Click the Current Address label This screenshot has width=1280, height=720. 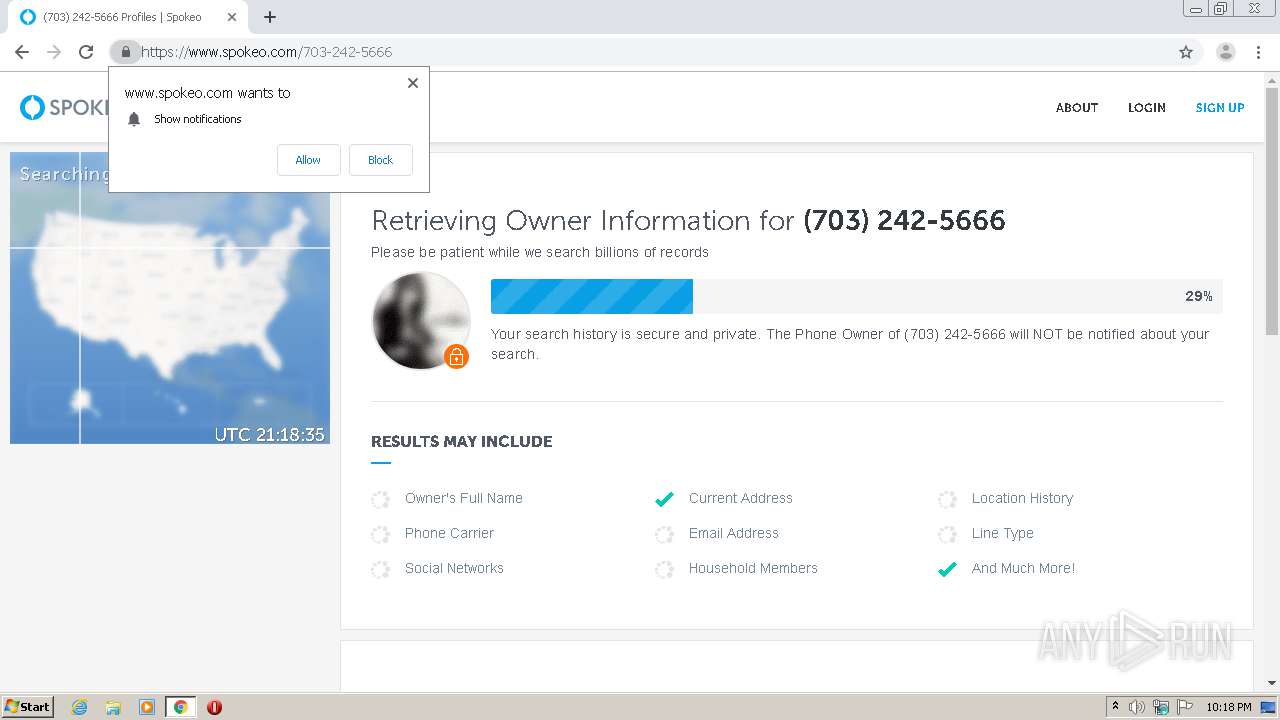pyautogui.click(x=740, y=498)
